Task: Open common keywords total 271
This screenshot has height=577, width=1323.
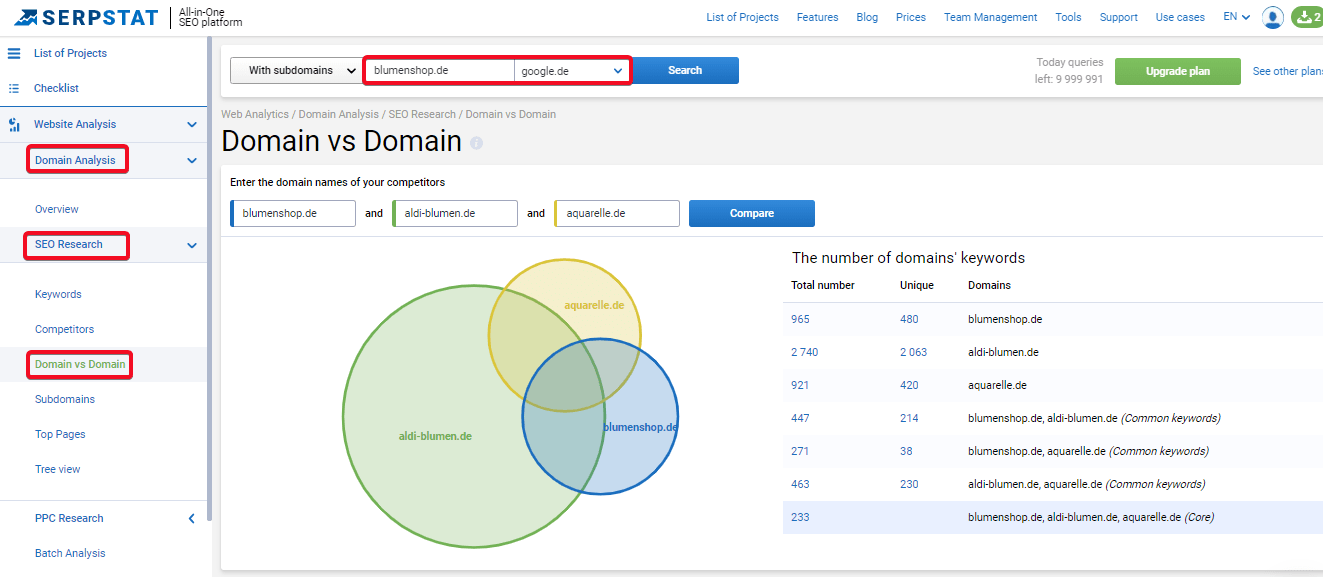Action: (800, 451)
